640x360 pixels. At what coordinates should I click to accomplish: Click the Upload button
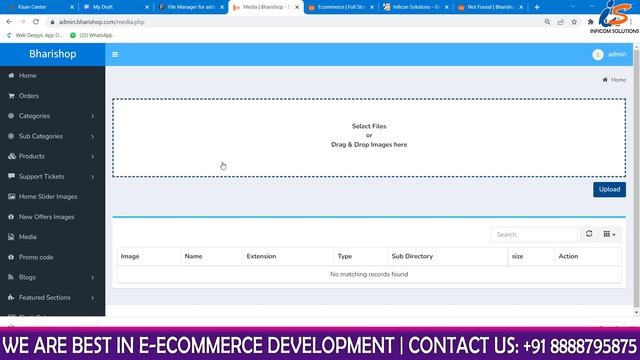(x=609, y=189)
